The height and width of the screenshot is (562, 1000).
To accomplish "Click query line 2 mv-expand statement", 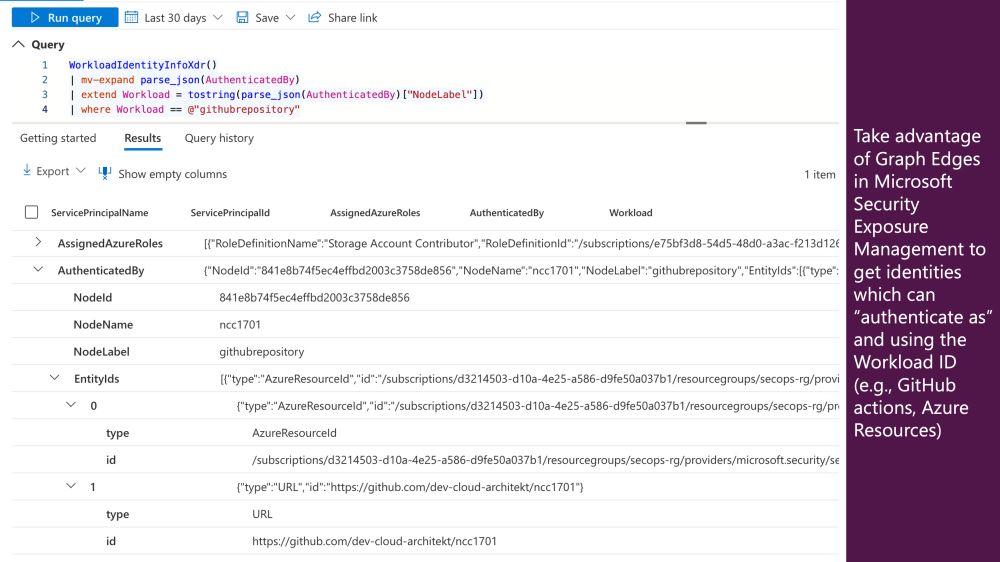I will pyautogui.click(x=184, y=80).
